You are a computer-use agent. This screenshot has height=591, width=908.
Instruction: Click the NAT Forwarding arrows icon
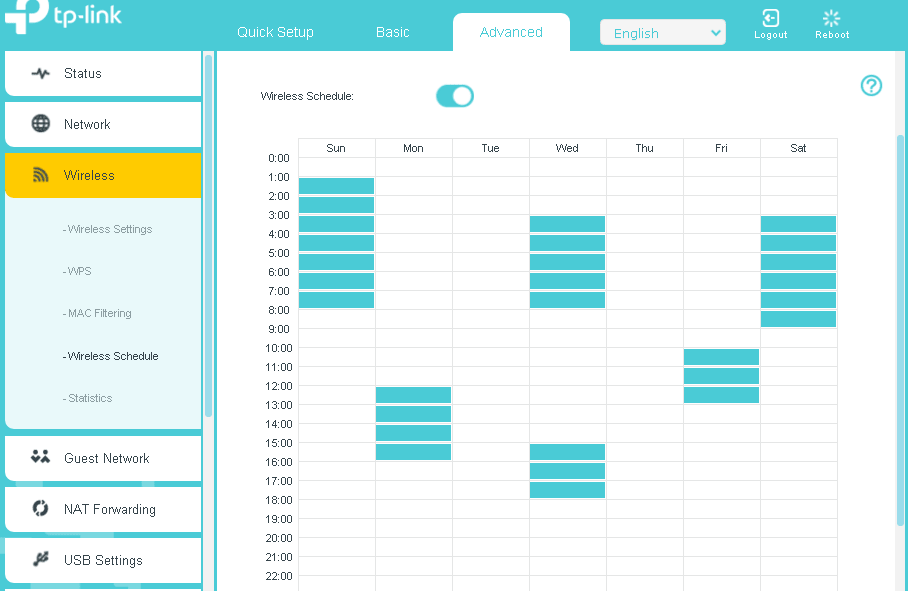(x=41, y=509)
